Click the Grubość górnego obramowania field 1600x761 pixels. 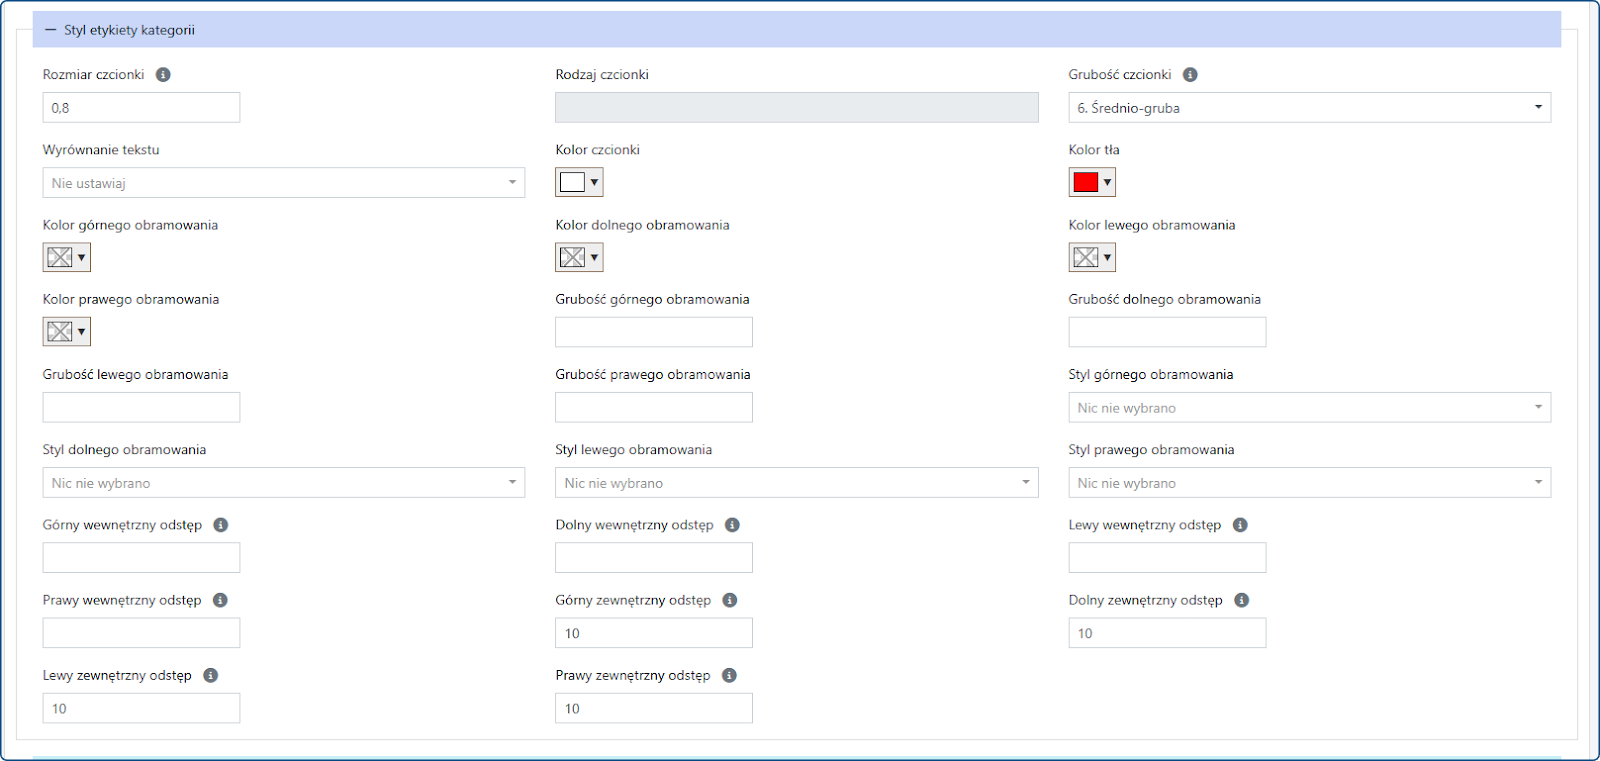(653, 332)
